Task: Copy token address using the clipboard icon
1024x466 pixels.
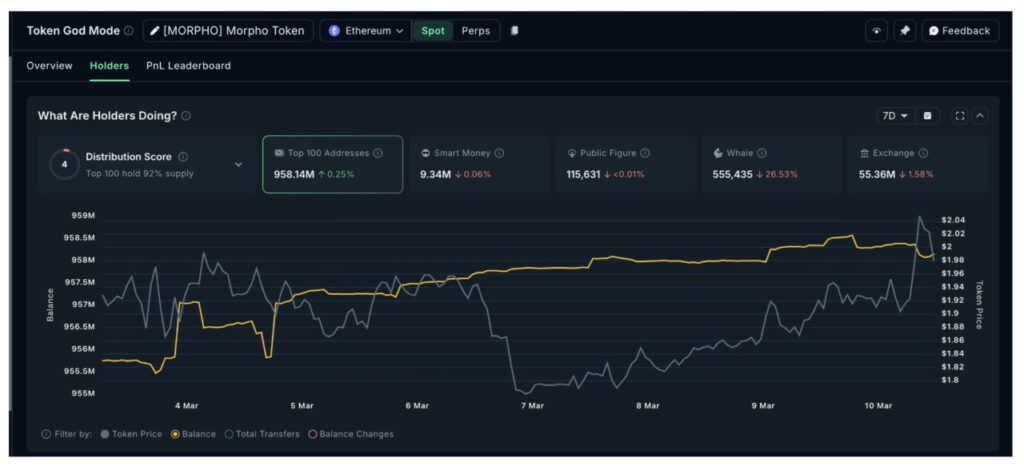Action: (515, 31)
